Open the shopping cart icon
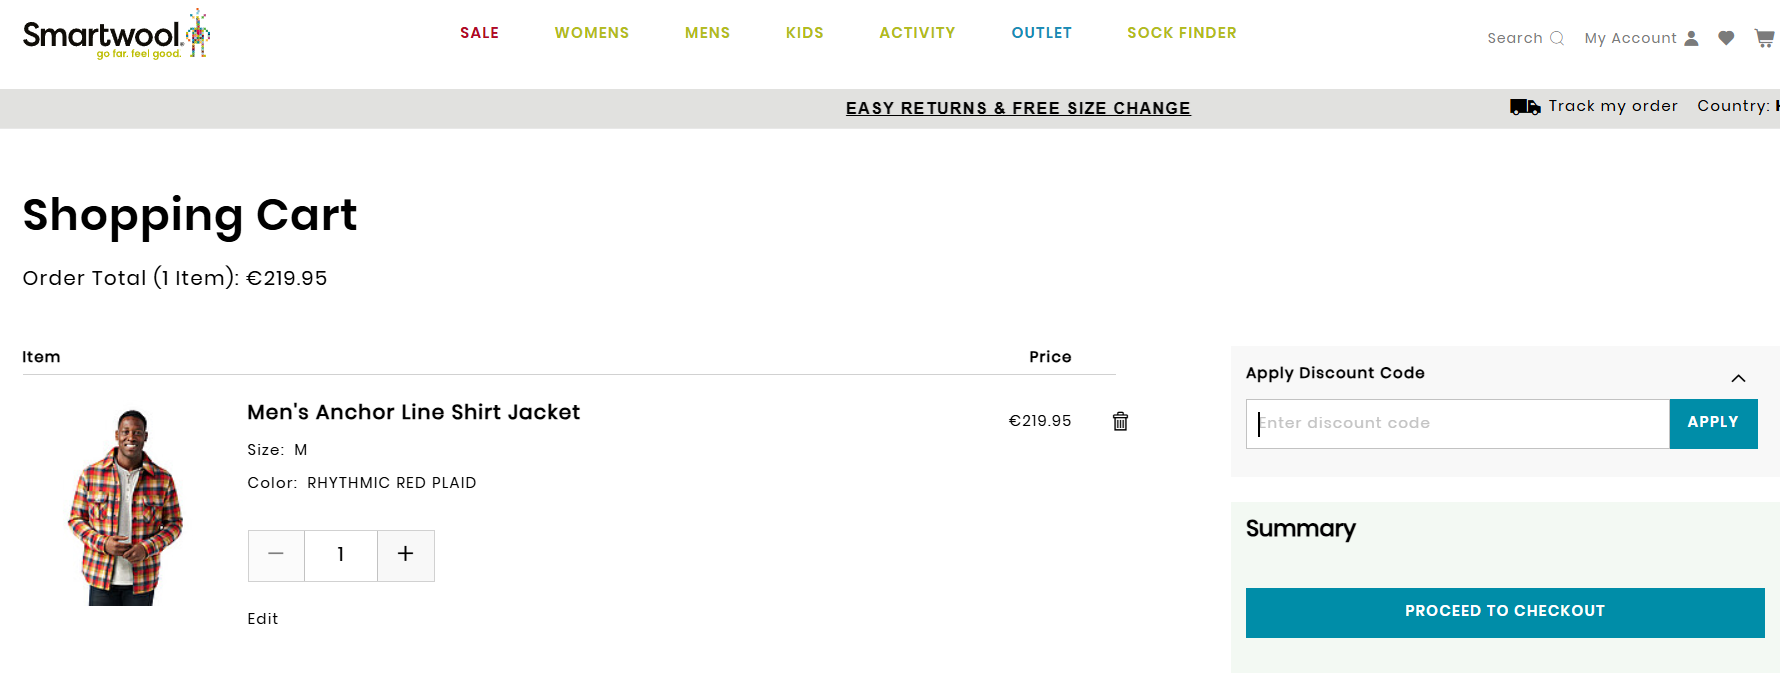1780x678 pixels. (1764, 38)
